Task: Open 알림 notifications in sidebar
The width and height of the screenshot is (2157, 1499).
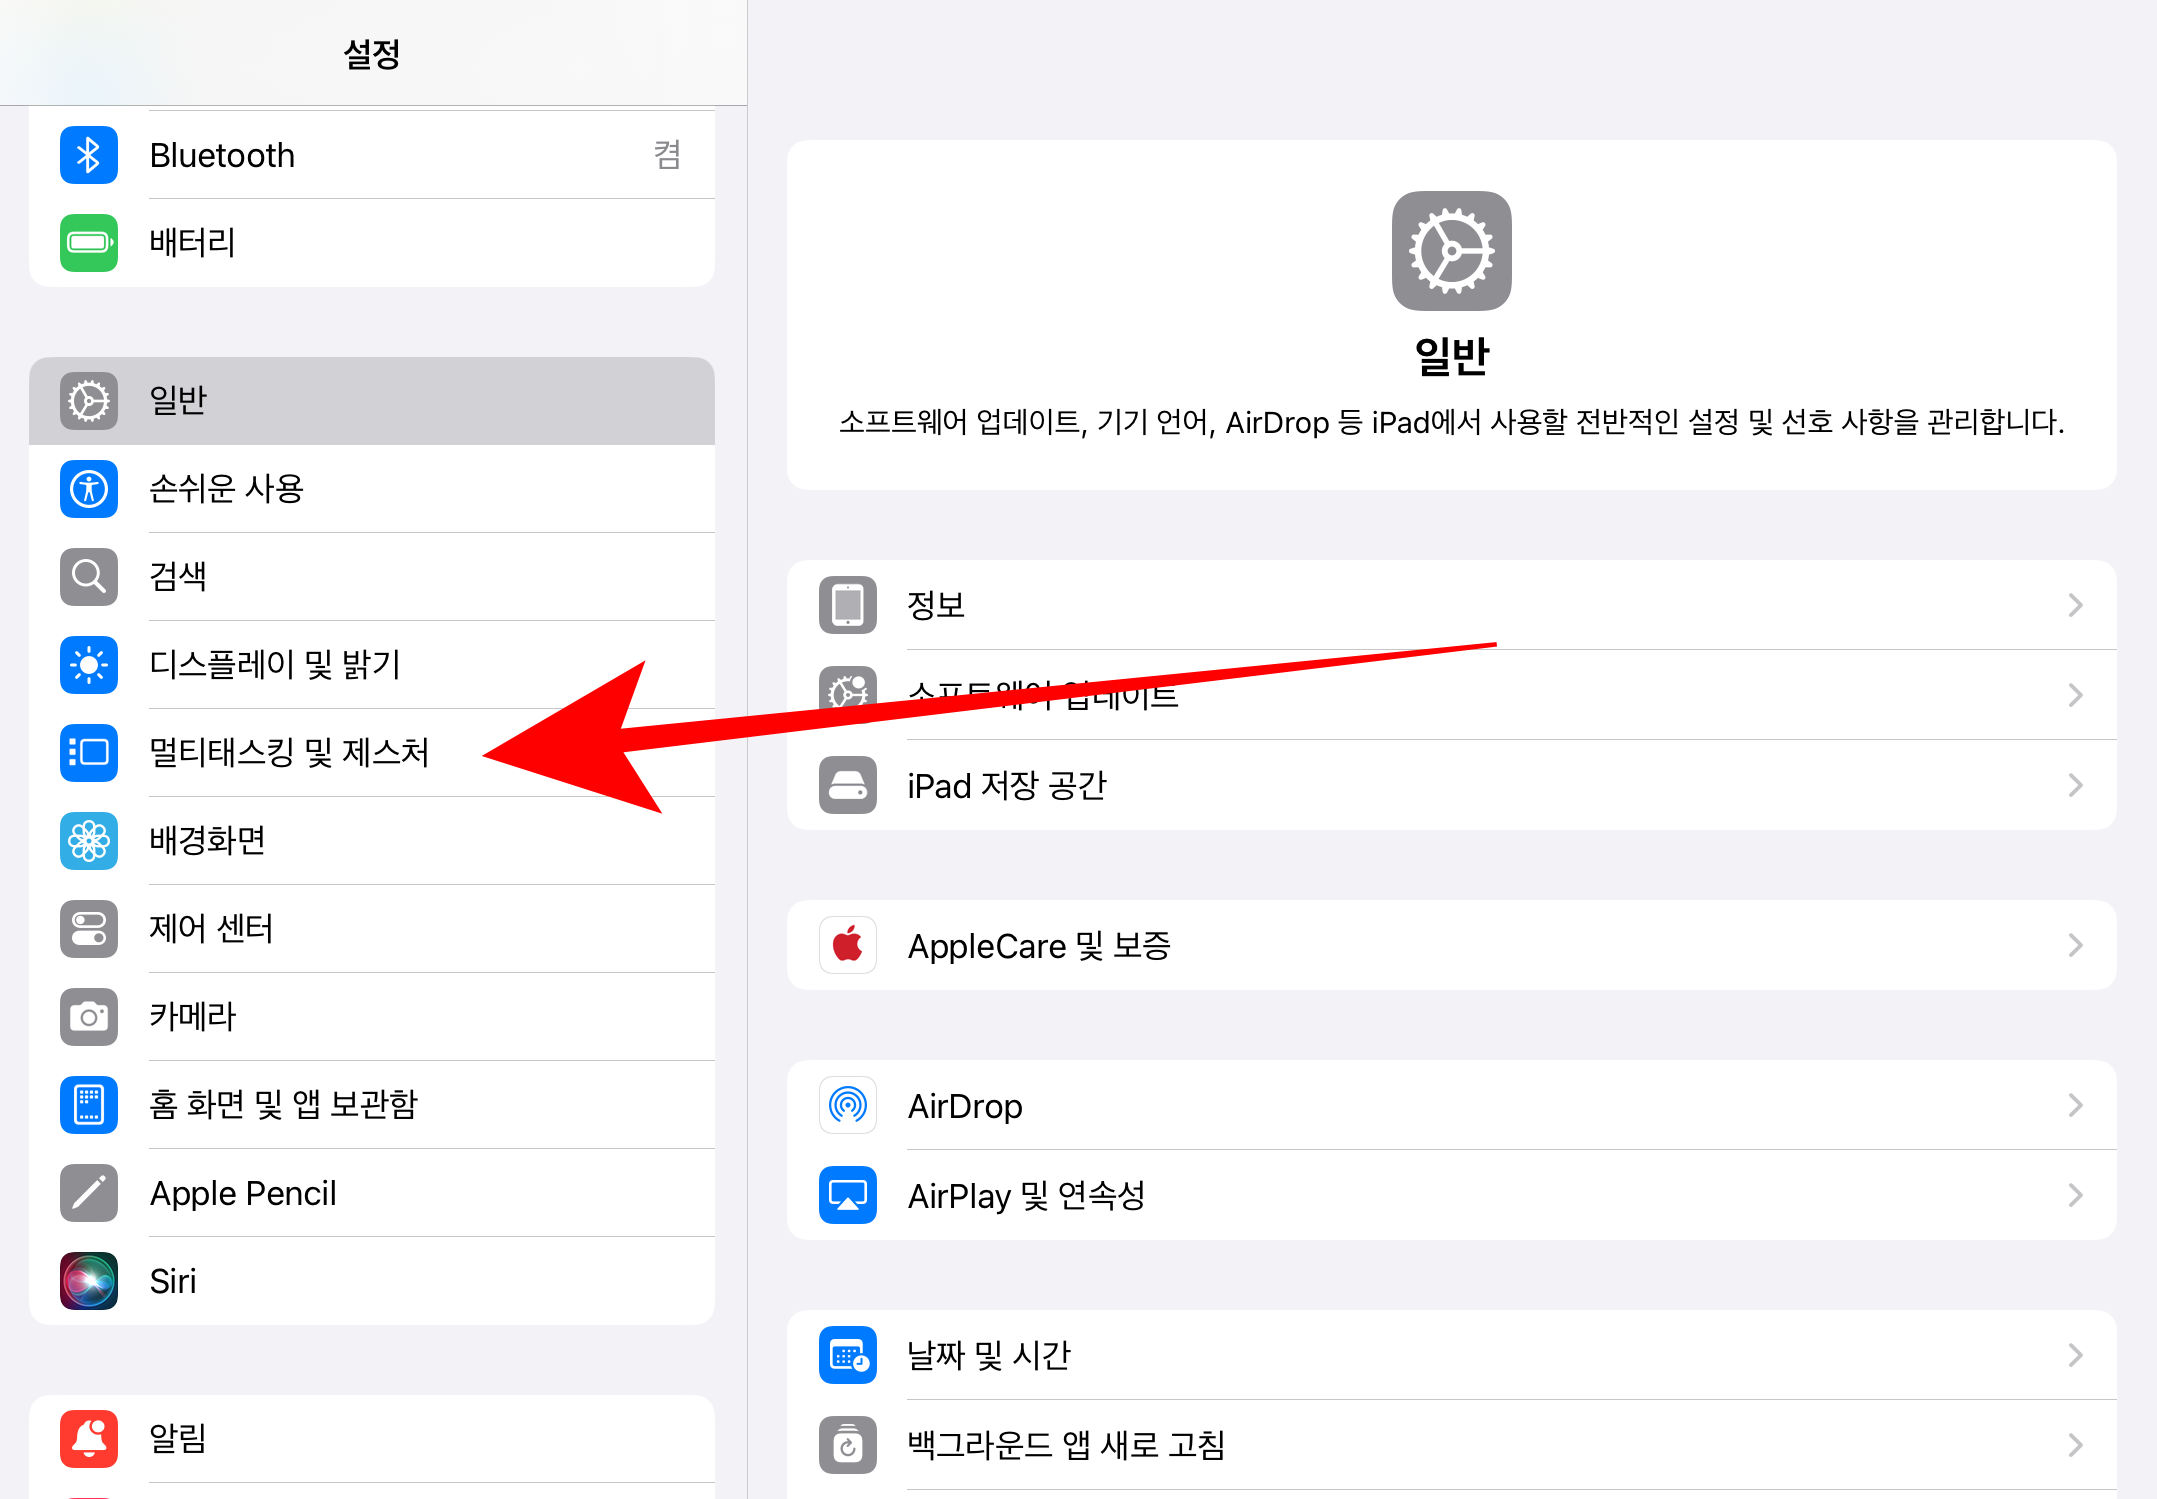Action: pyautogui.click(x=178, y=1439)
